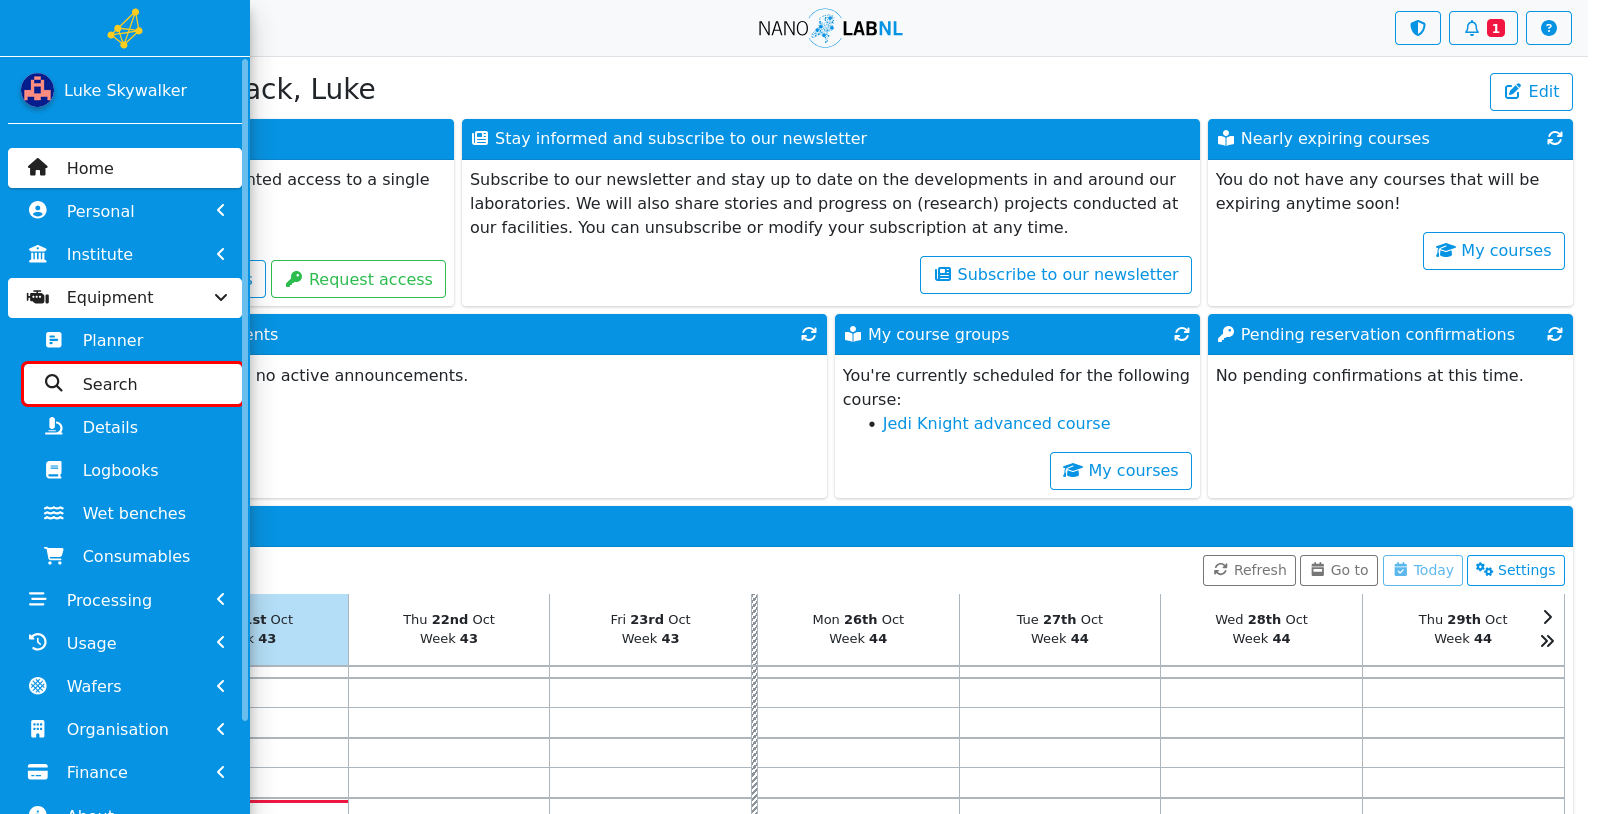This screenshot has height=814, width=1600.
Task: Collapse the Equipment menu
Action: 125,297
